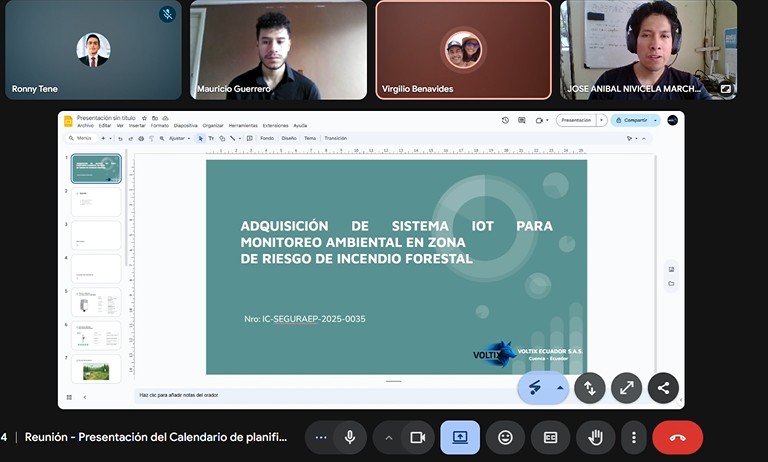The width and height of the screenshot is (768, 462).
Task: Click the Google account avatar in Slides
Action: (672, 120)
